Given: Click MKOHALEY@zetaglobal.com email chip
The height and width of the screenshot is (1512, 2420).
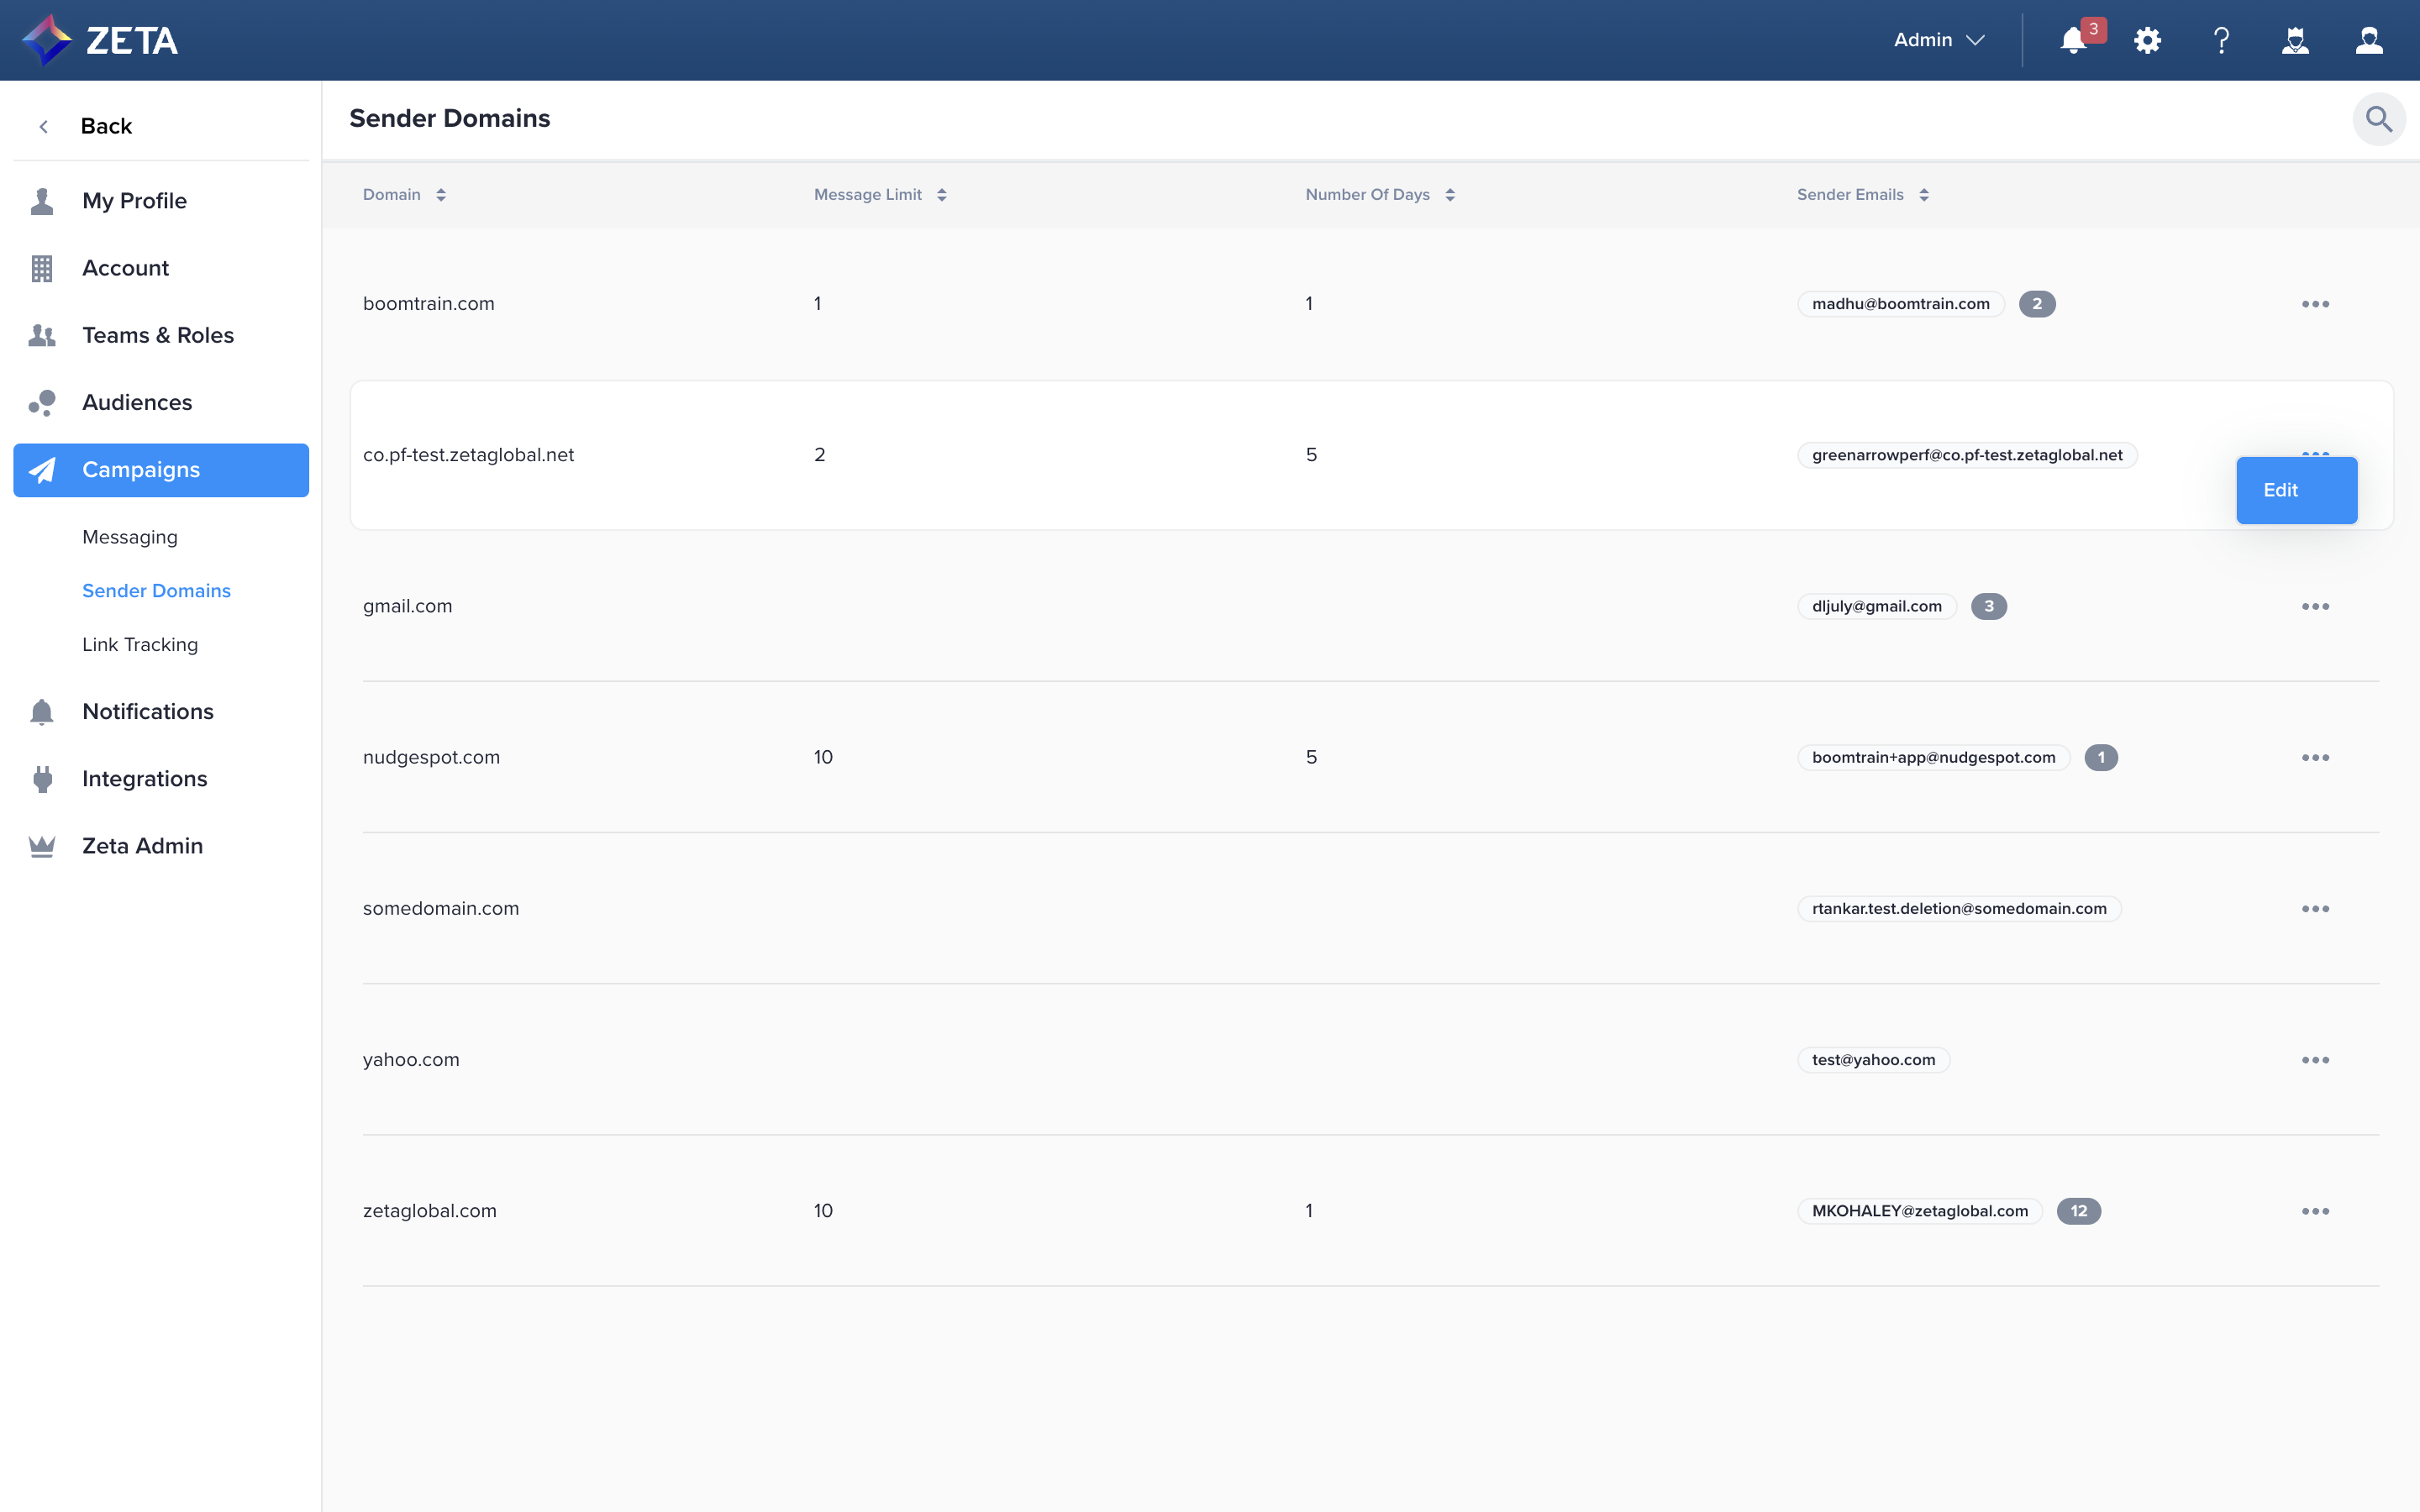Looking at the screenshot, I should click(1919, 1211).
